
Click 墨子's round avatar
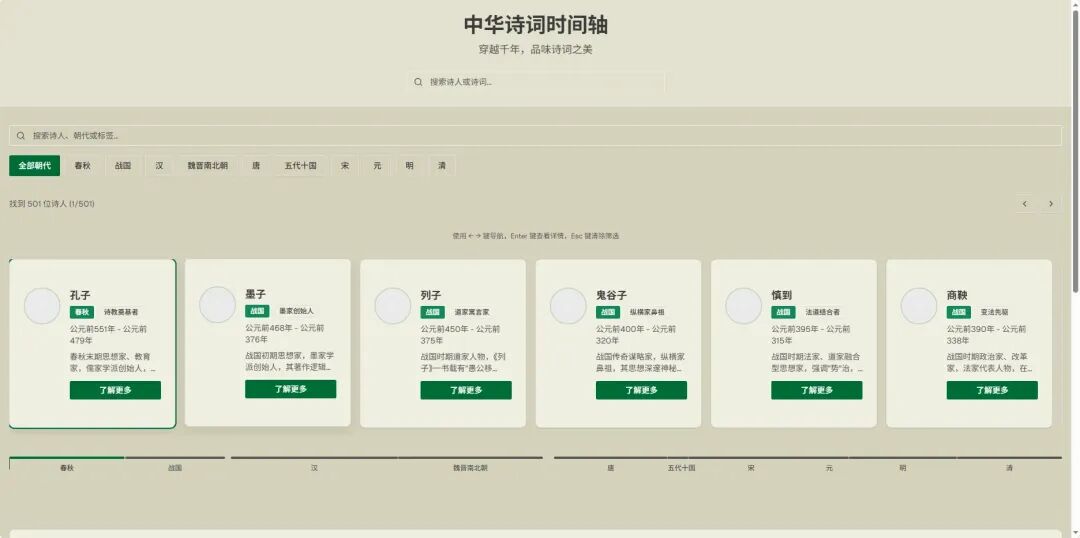click(218, 304)
